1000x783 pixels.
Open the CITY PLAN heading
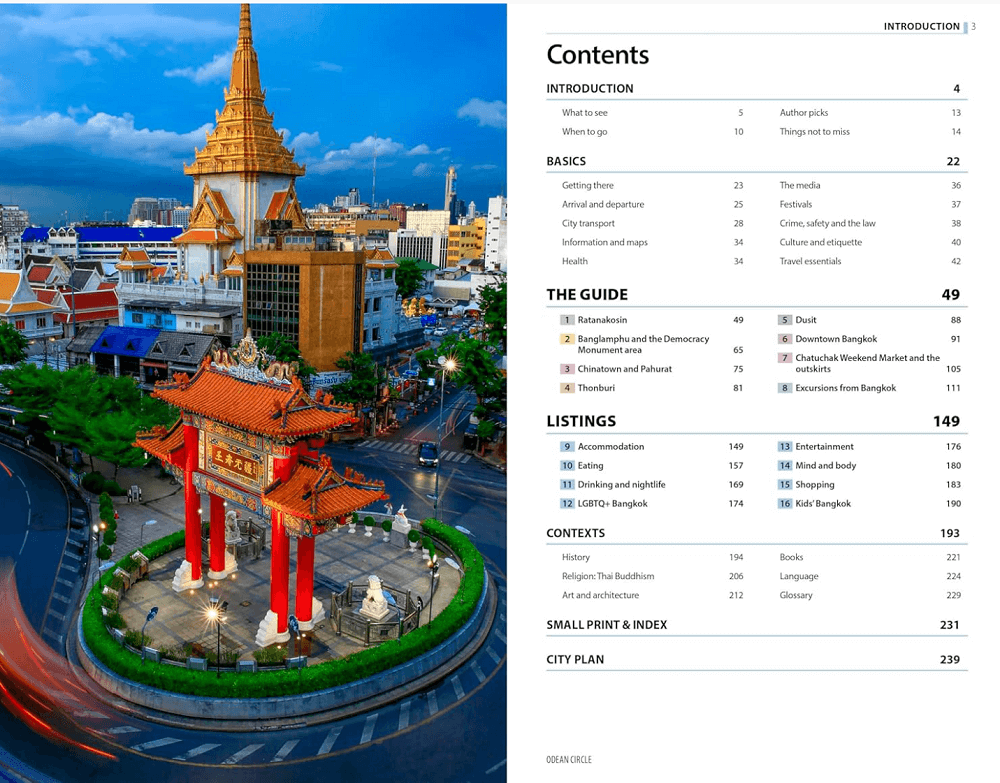[x=575, y=660]
